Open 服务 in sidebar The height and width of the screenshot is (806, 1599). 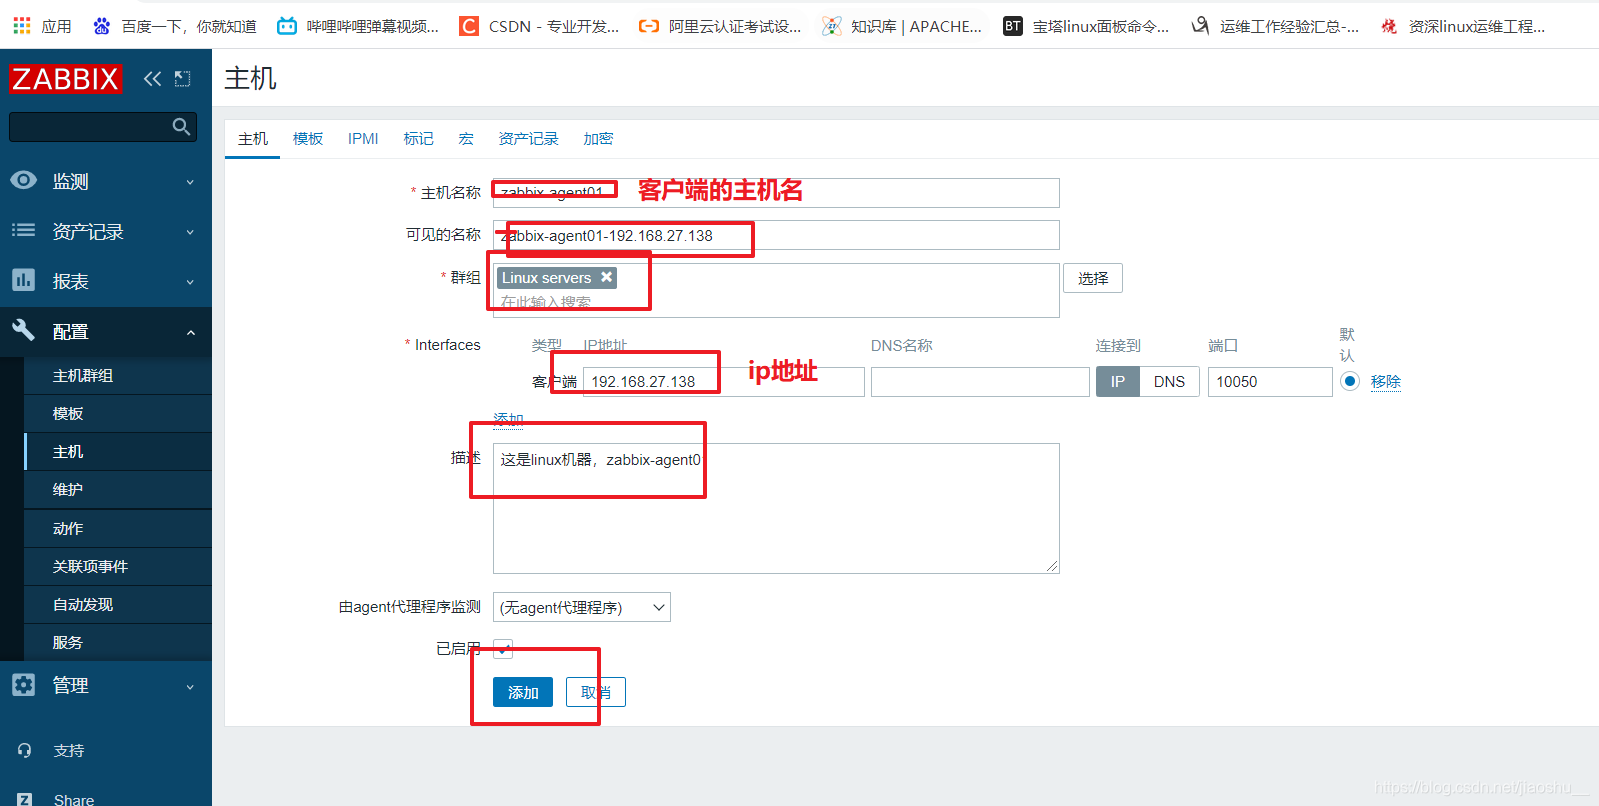point(118,642)
